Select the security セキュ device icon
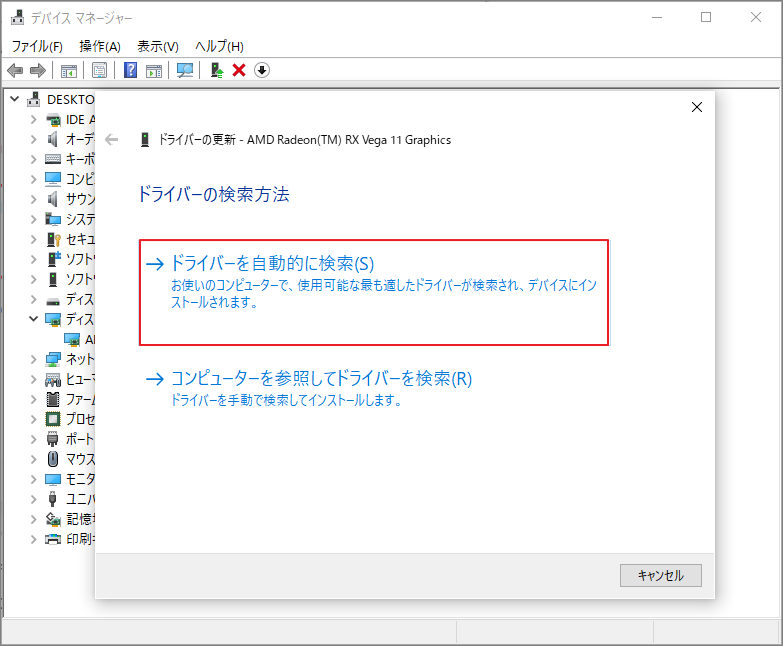The height and width of the screenshot is (646, 783). coord(53,239)
